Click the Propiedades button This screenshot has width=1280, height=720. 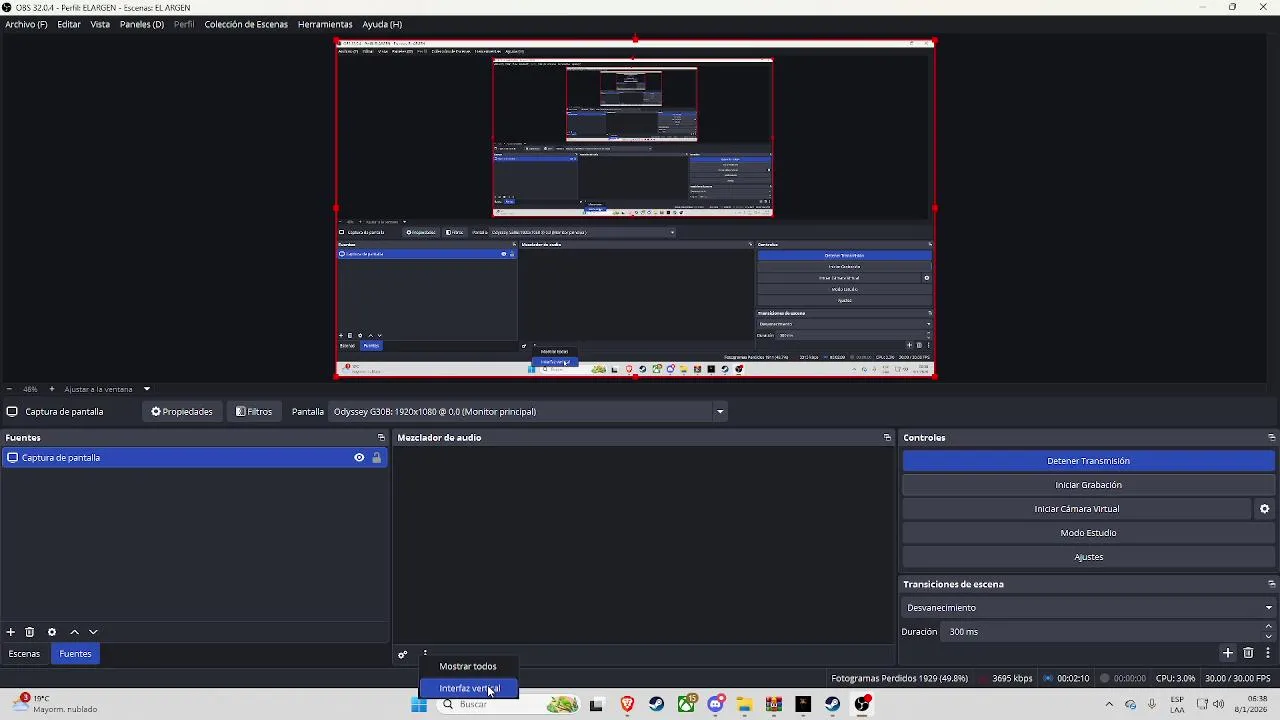coord(181,412)
